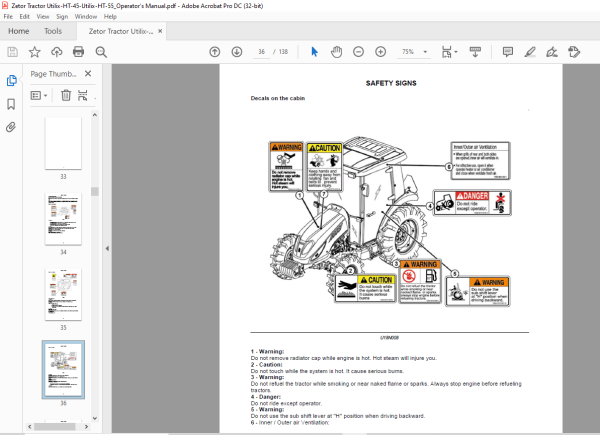Delete selected page with trash icon

(x=66, y=95)
